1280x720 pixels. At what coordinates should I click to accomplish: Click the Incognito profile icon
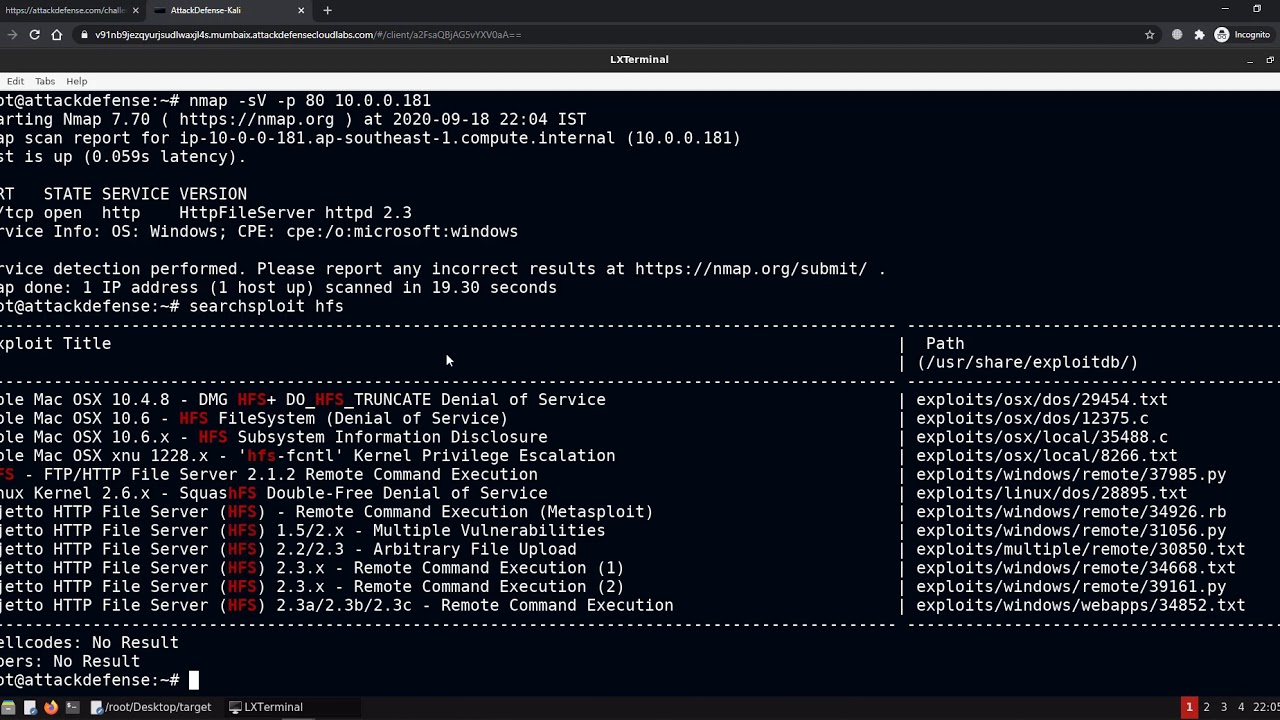tap(1221, 35)
